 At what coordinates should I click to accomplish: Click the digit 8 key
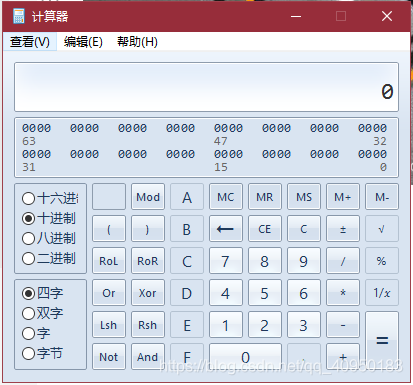265,261
